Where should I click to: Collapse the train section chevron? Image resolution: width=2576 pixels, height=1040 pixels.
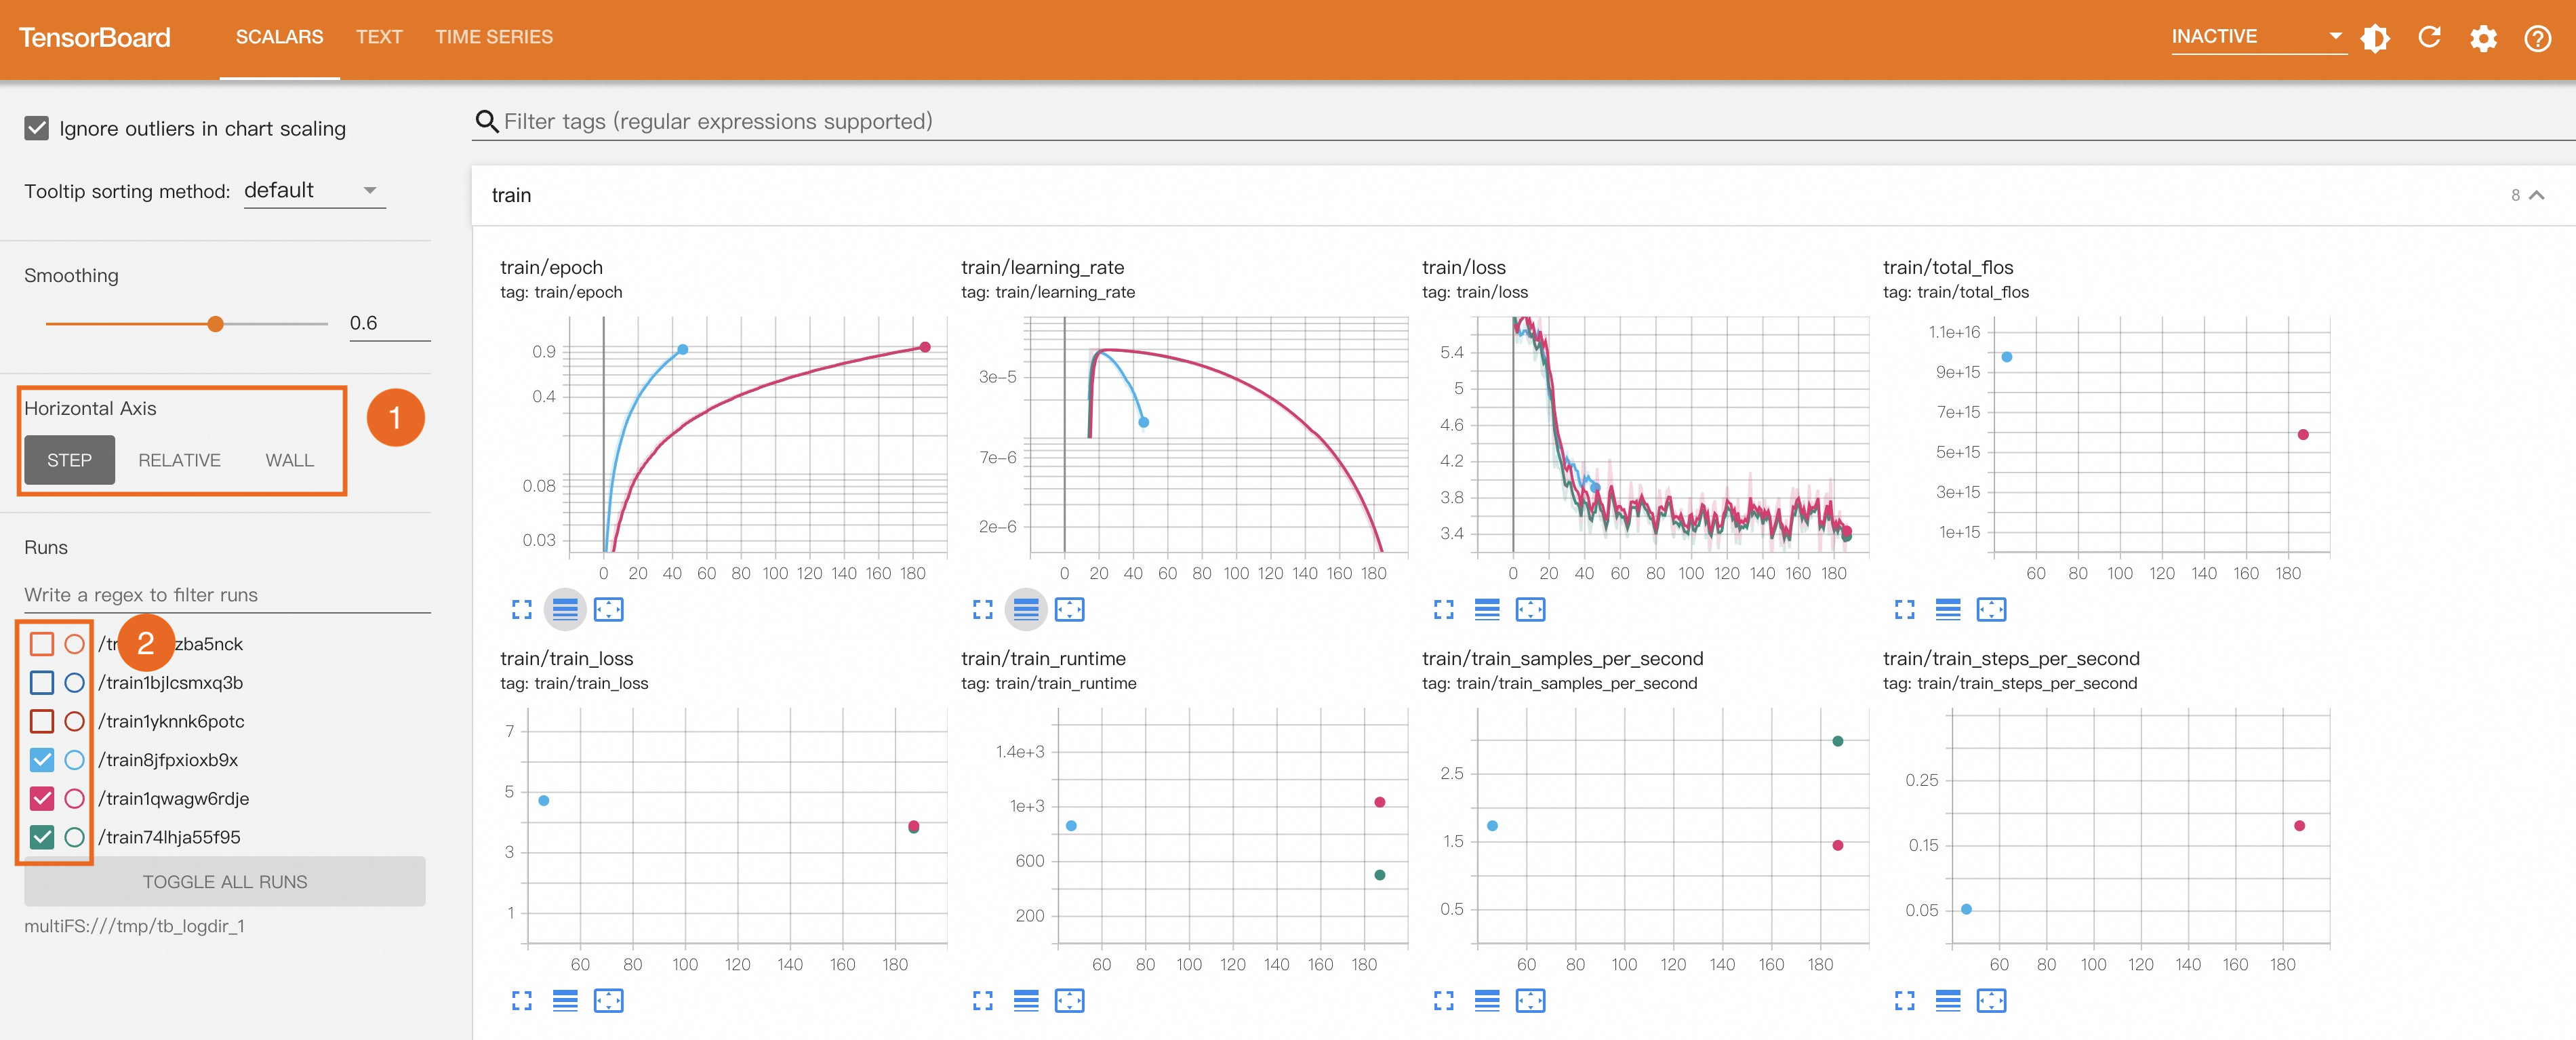point(2536,195)
